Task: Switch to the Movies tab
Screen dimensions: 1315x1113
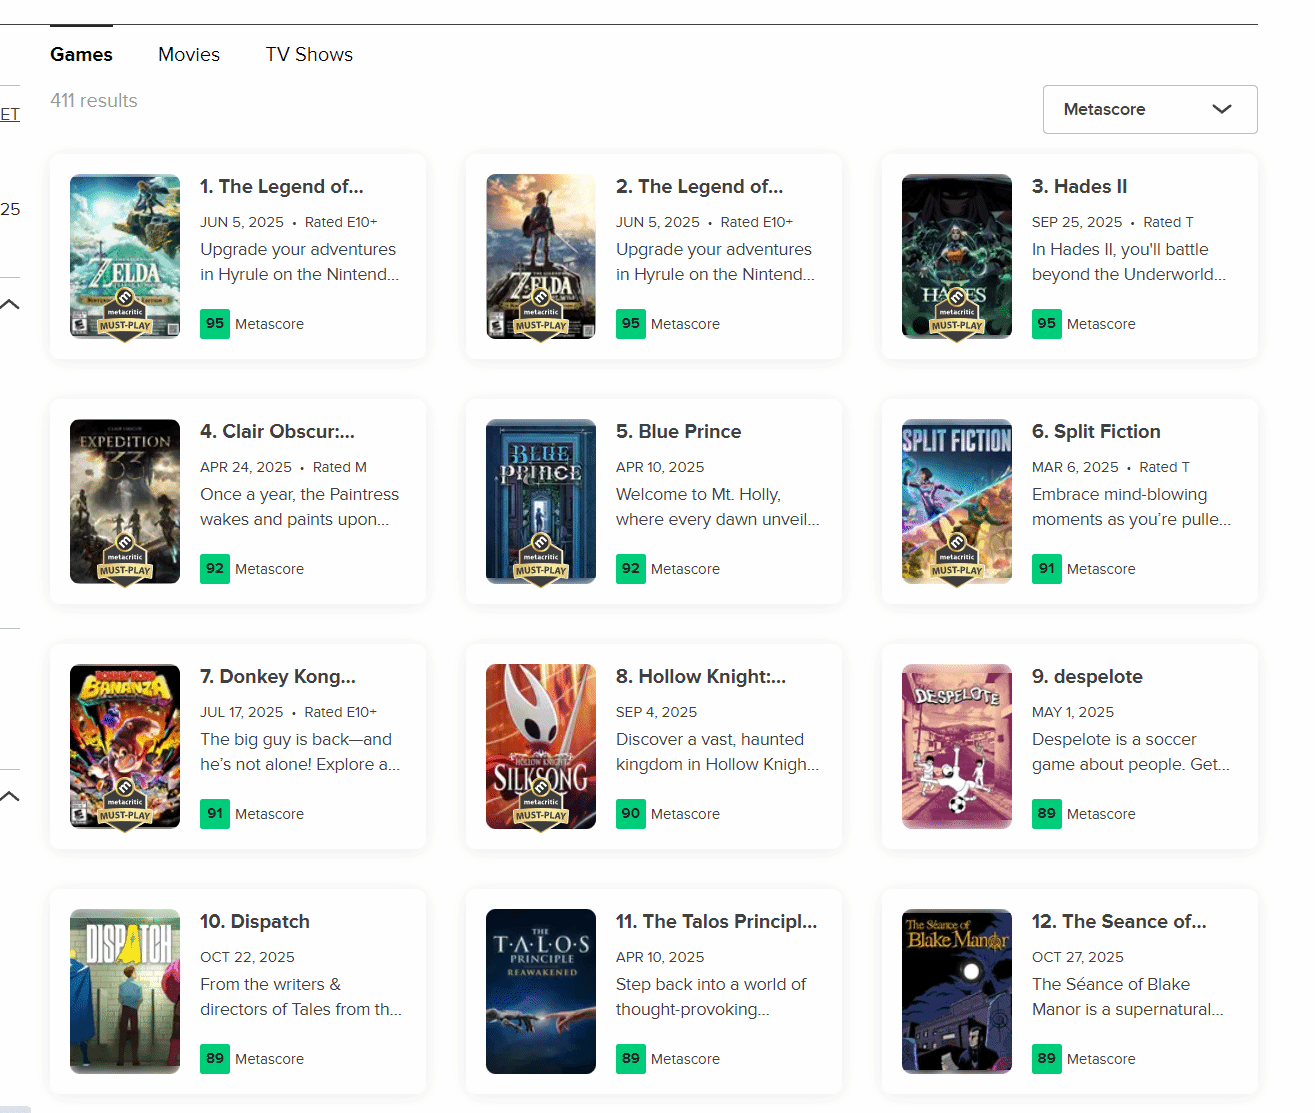Action: click(189, 55)
